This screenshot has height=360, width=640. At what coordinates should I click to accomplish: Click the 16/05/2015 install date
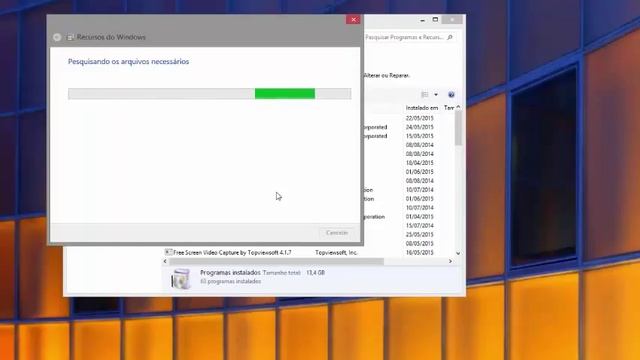pyautogui.click(x=420, y=253)
